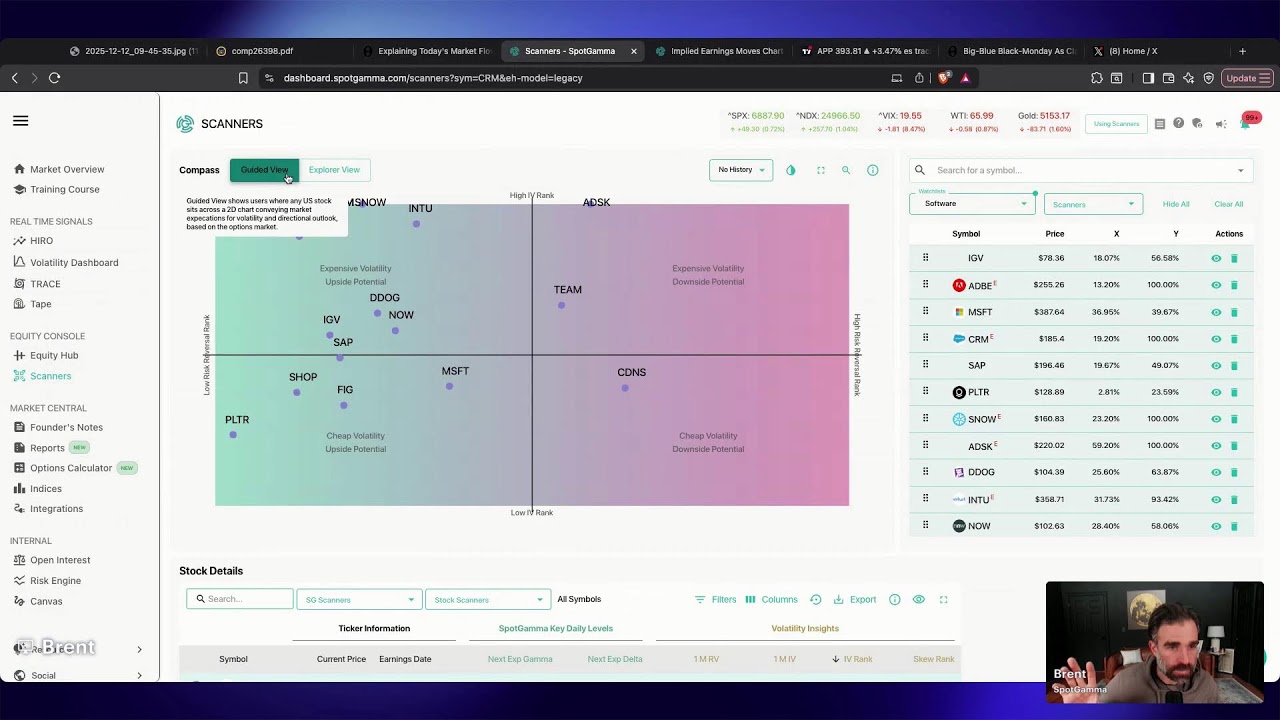The image size is (1280, 720).
Task: Click the browser Update button
Action: pos(1247,78)
